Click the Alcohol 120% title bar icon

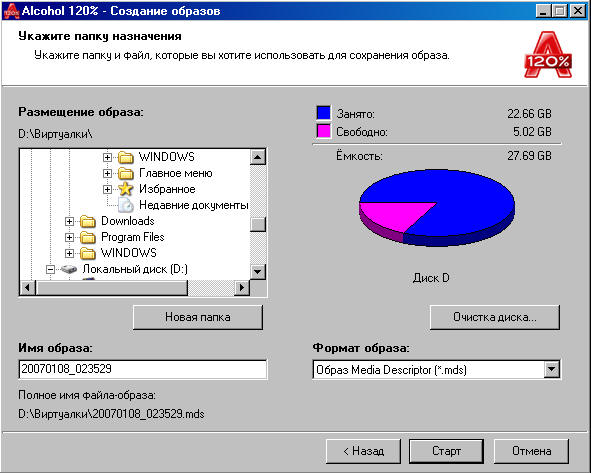pos(11,11)
